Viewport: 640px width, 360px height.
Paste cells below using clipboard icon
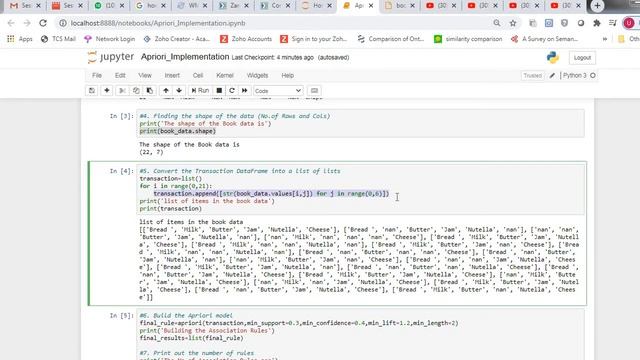[150, 91]
